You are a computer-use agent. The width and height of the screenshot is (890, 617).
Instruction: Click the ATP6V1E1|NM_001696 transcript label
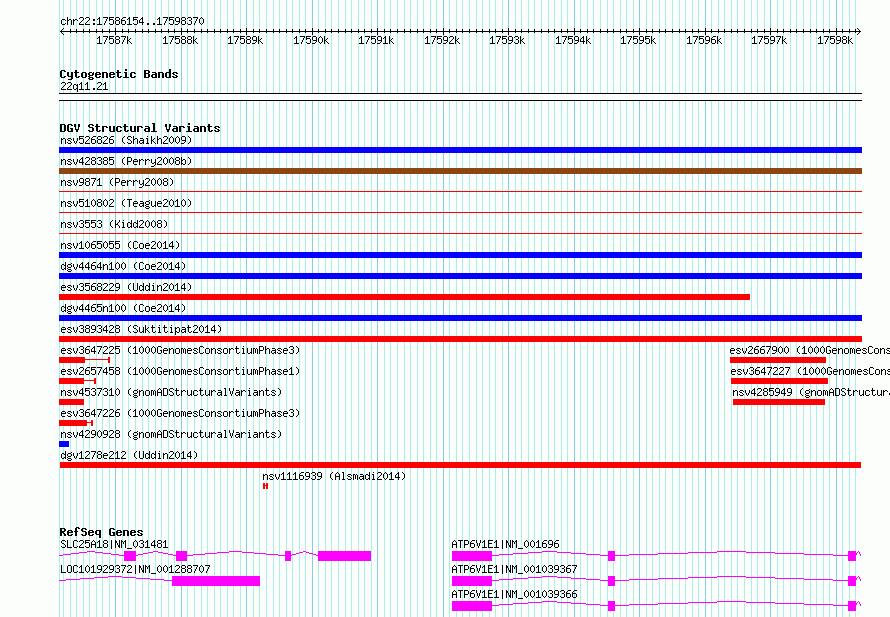[x=505, y=544]
